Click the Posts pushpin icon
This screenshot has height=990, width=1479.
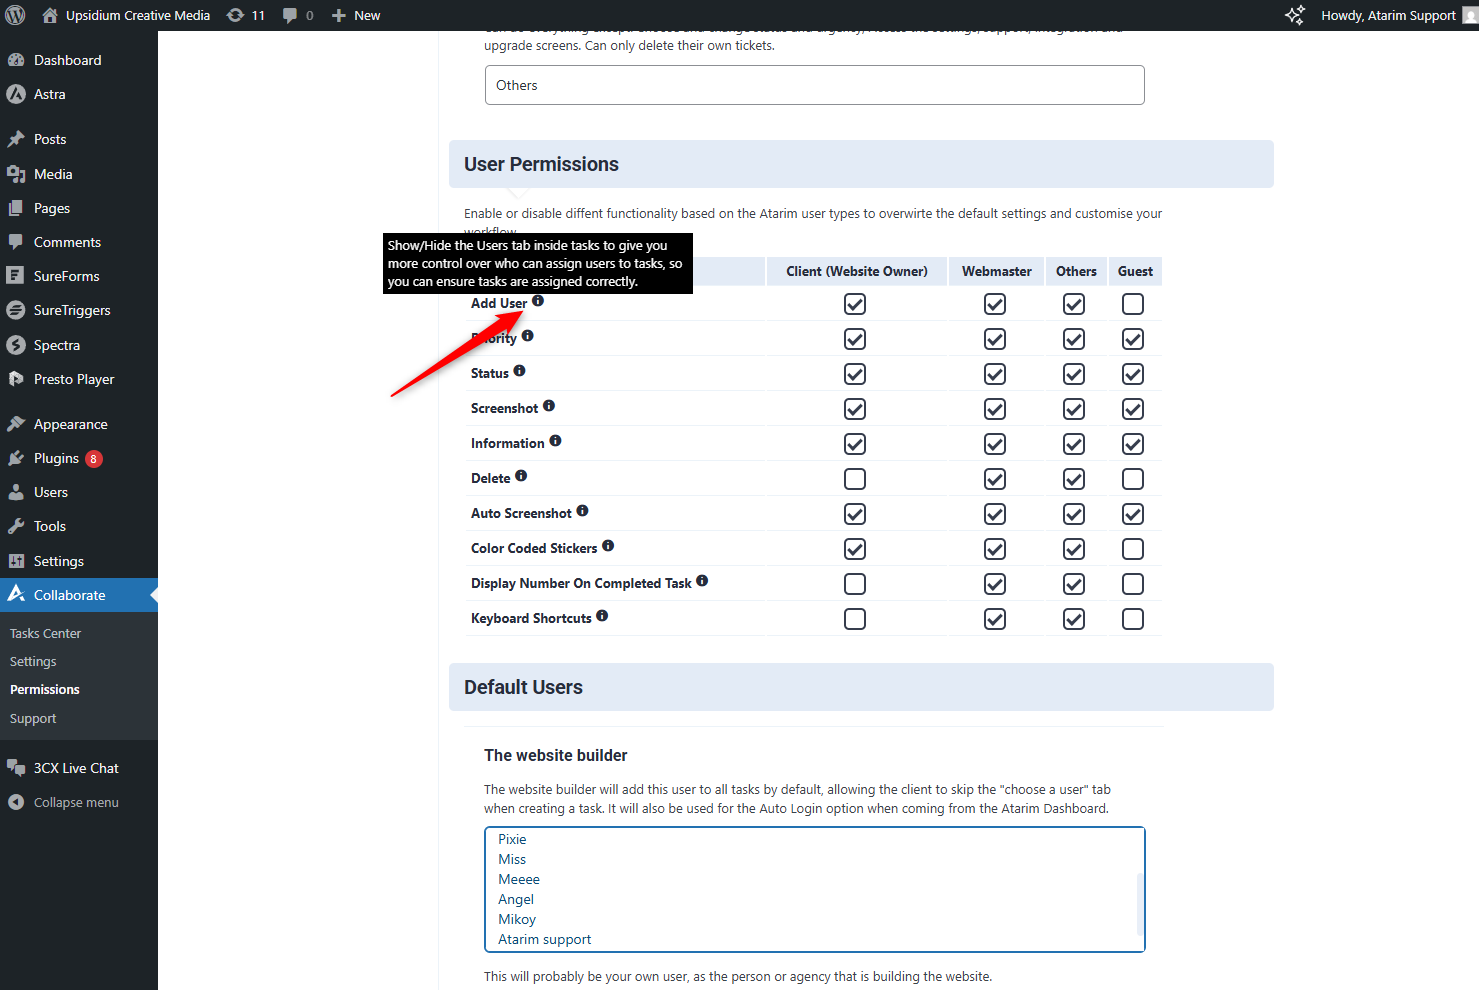point(16,139)
